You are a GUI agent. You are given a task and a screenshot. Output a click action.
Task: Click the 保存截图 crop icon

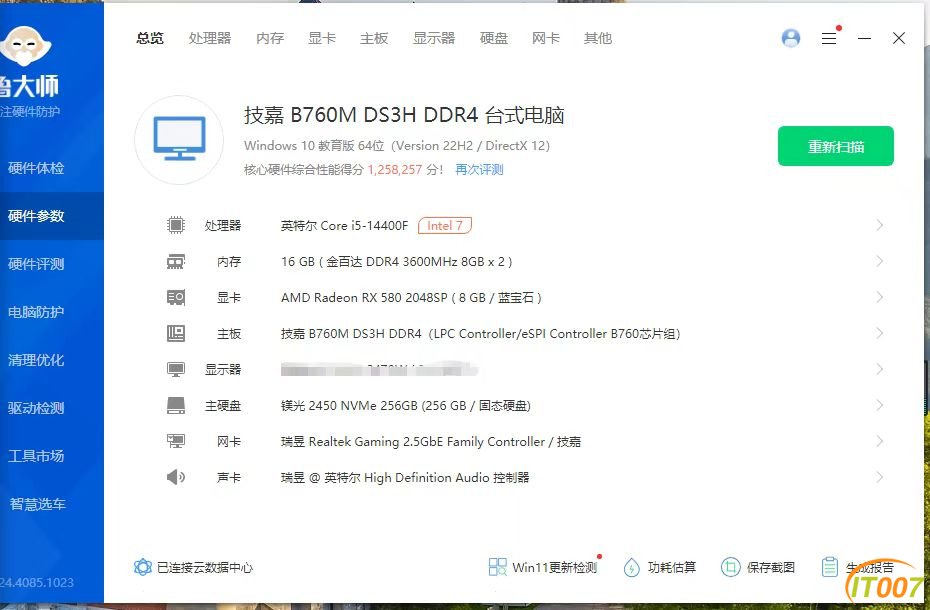click(730, 567)
